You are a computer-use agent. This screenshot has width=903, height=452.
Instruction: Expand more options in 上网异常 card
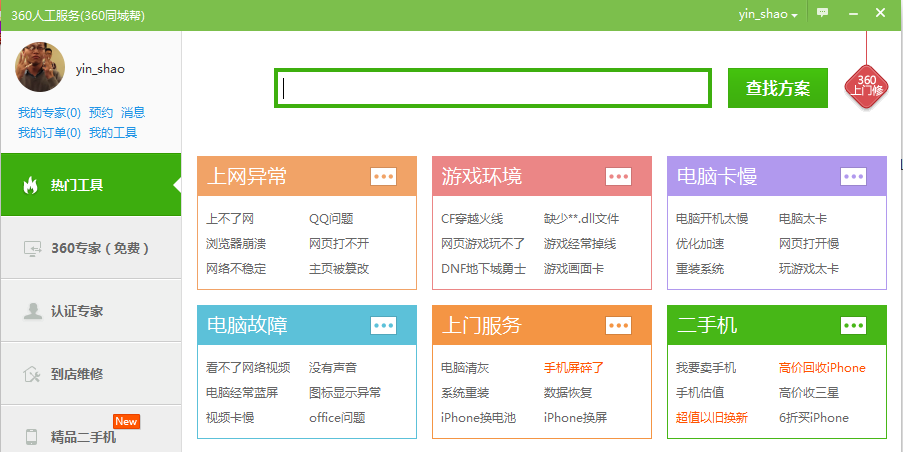[384, 176]
